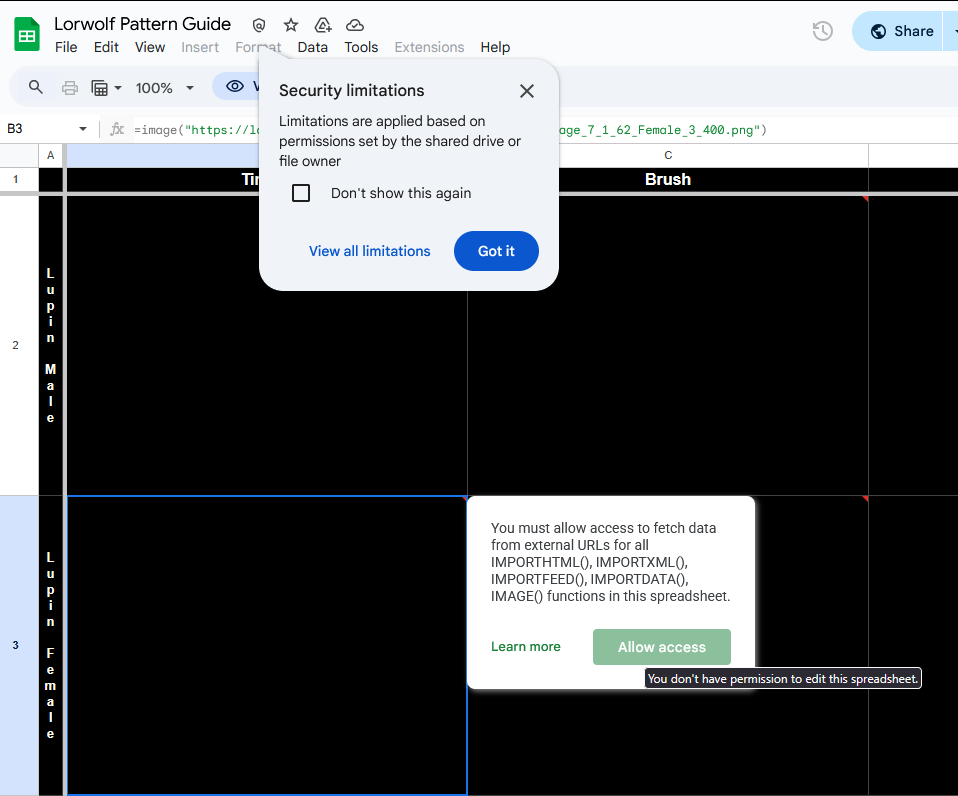
Task: Open the "View all limitations" link
Action: coord(369,251)
